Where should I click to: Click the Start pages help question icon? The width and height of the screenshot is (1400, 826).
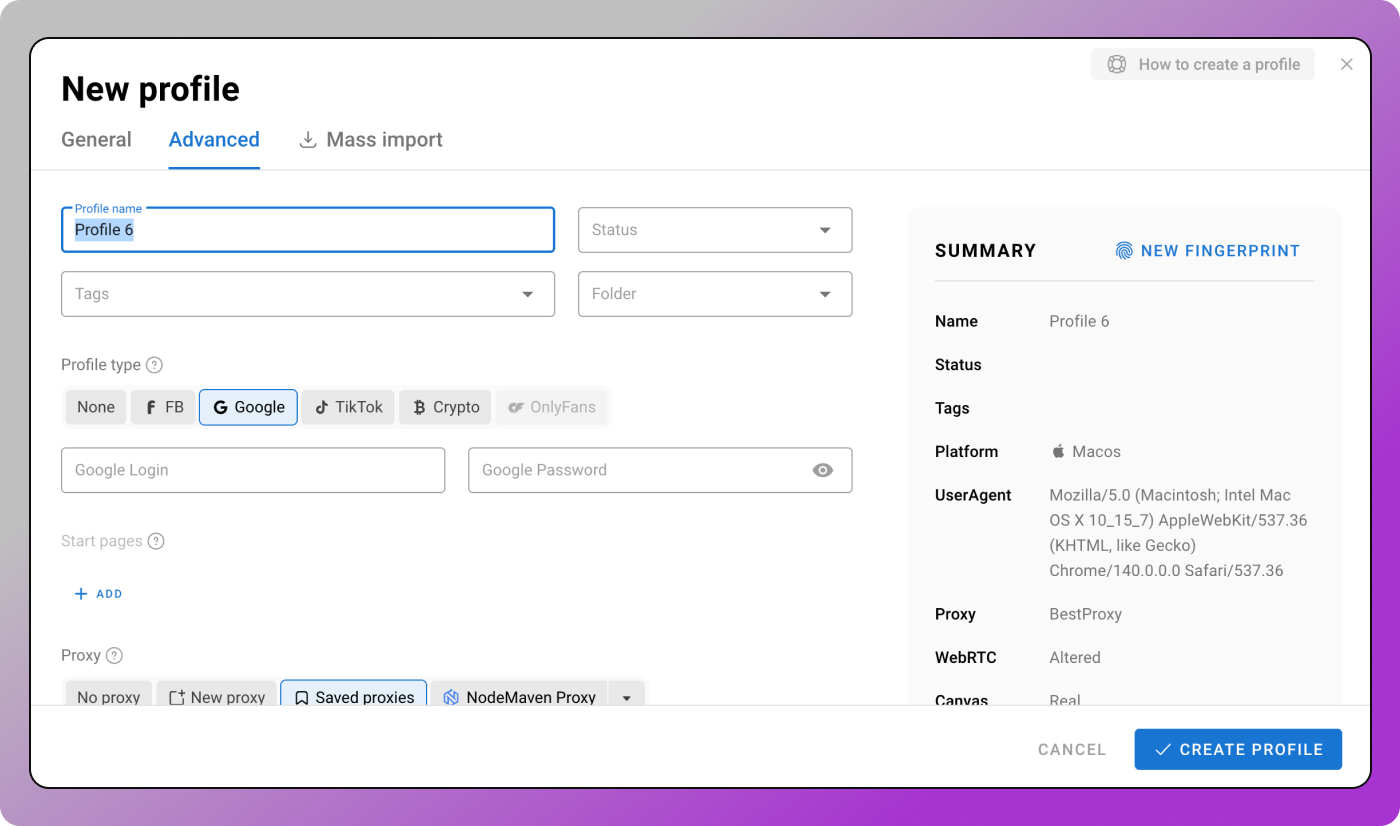tap(156, 541)
